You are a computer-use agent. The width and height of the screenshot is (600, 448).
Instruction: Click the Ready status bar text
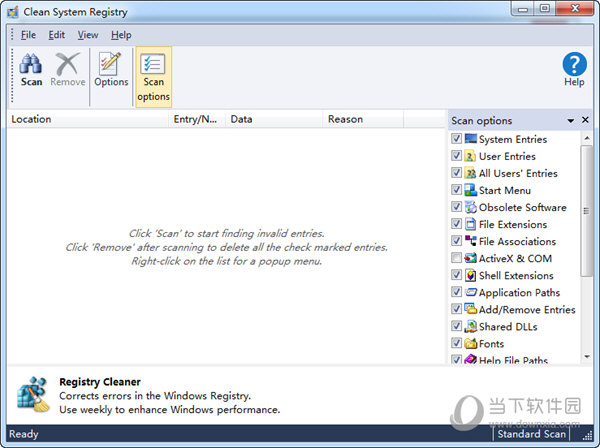tap(24, 434)
